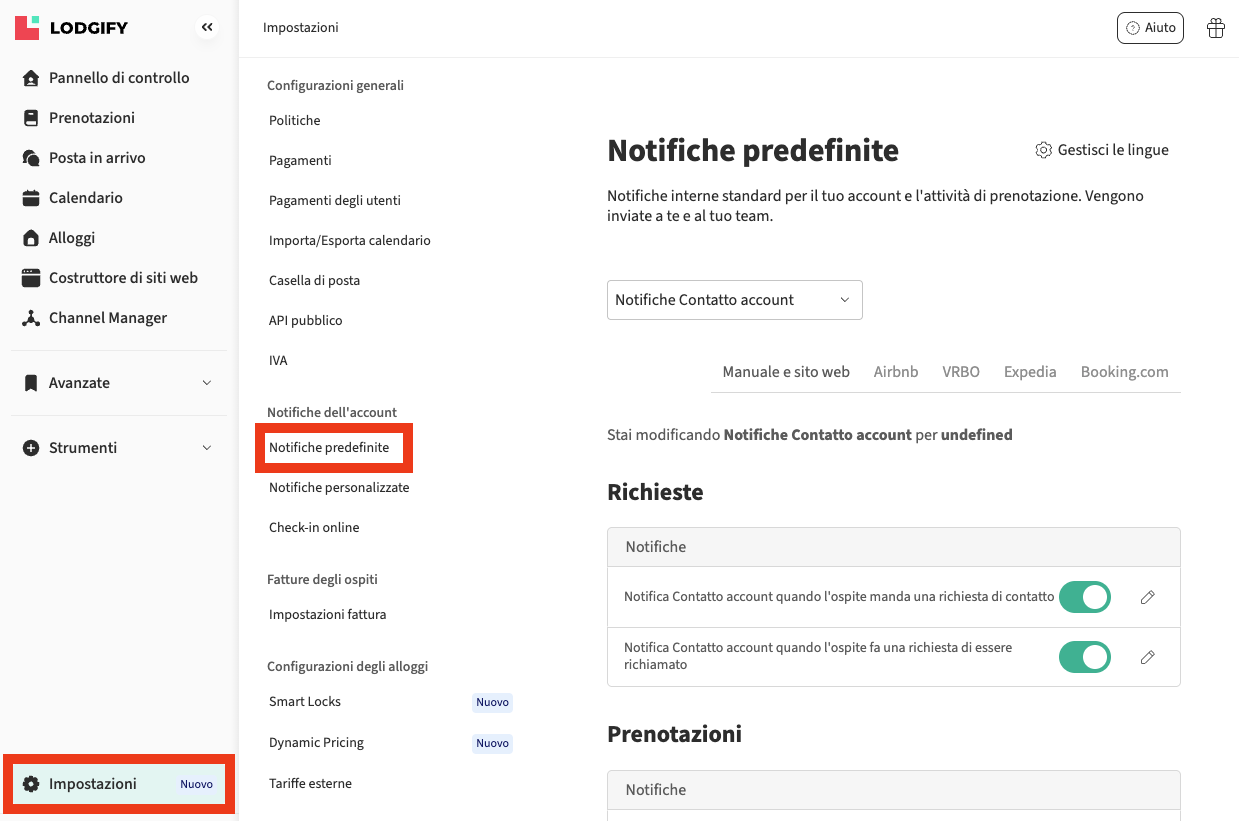Open the Notifiche Contatto account dropdown
Viewport: 1239px width, 821px height.
pos(734,300)
